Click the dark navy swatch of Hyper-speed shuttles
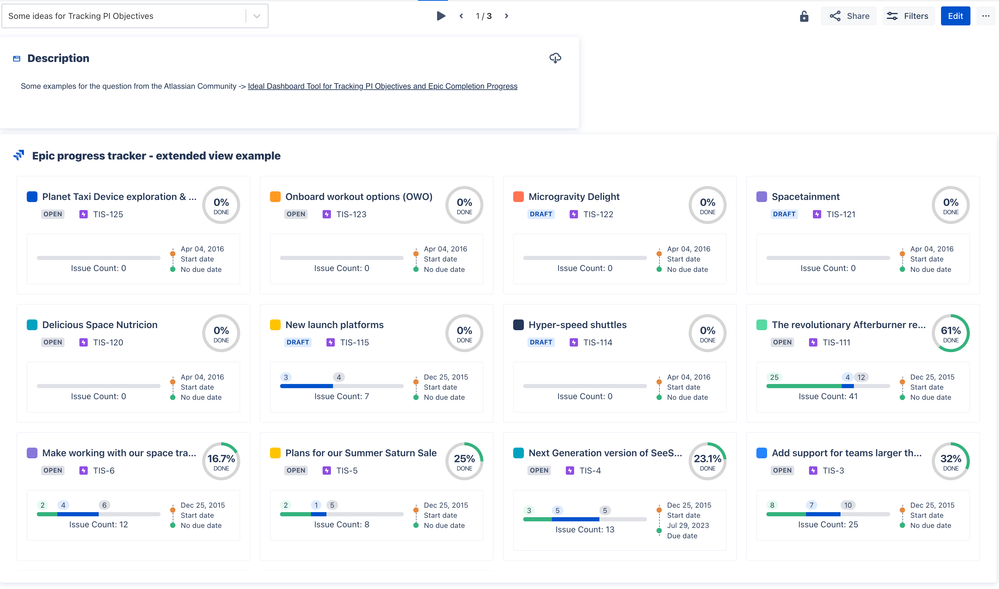This screenshot has height=589, width=999. pyautogui.click(x=519, y=324)
